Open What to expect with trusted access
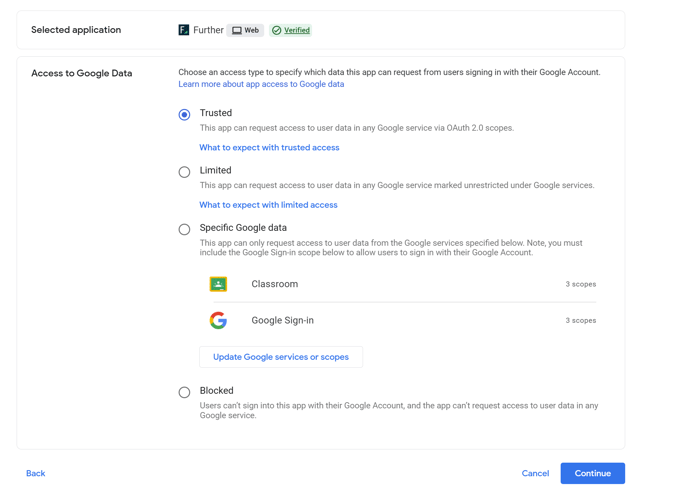 [x=269, y=147]
